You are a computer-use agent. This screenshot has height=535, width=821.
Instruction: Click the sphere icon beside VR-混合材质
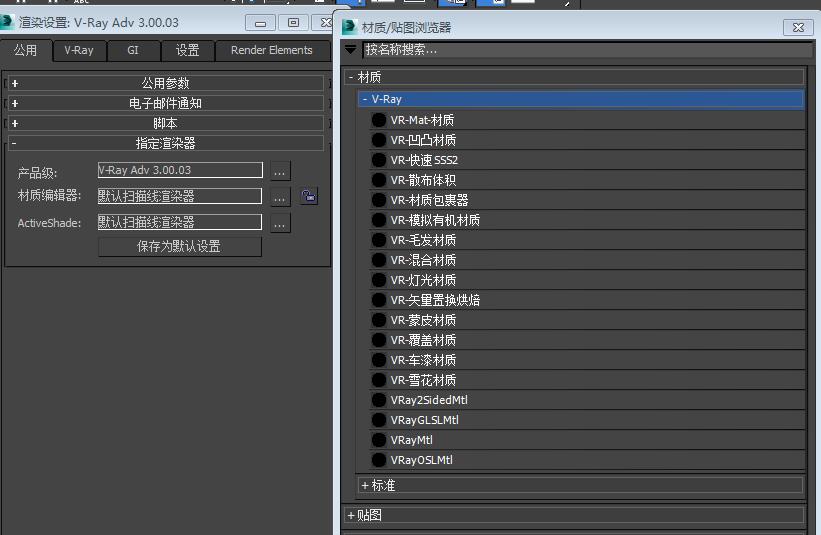379,260
